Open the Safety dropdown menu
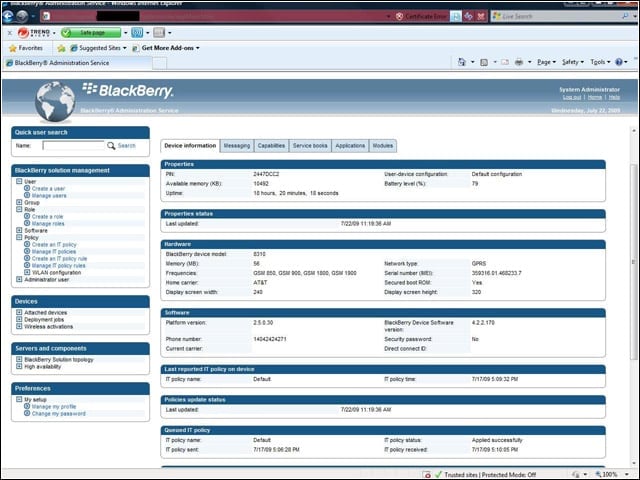The height and width of the screenshot is (480, 640). (573, 62)
